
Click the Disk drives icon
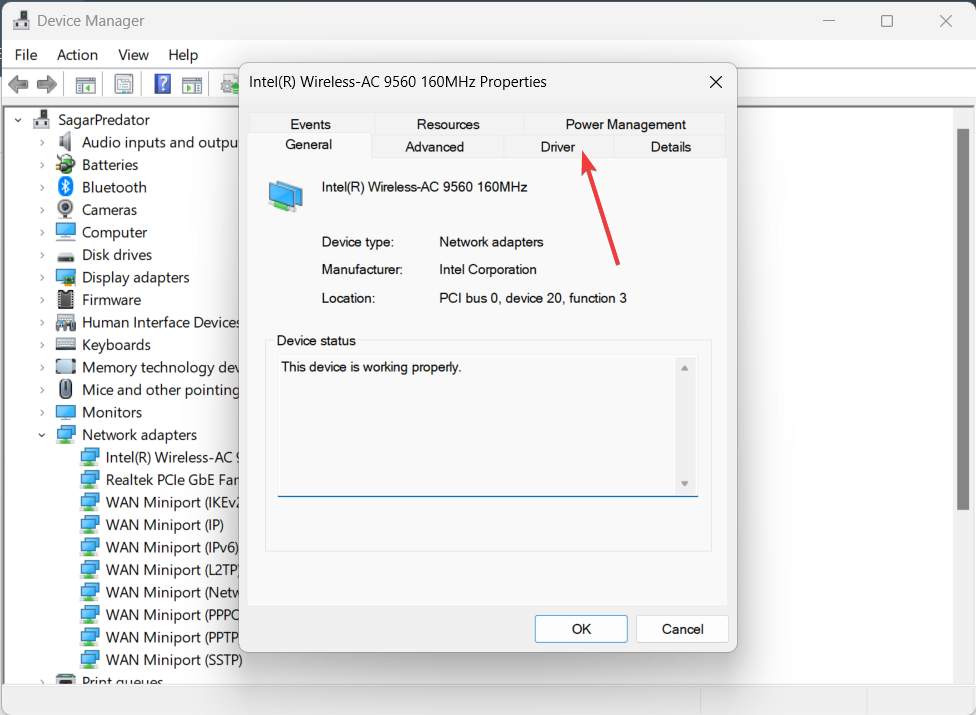[65, 255]
